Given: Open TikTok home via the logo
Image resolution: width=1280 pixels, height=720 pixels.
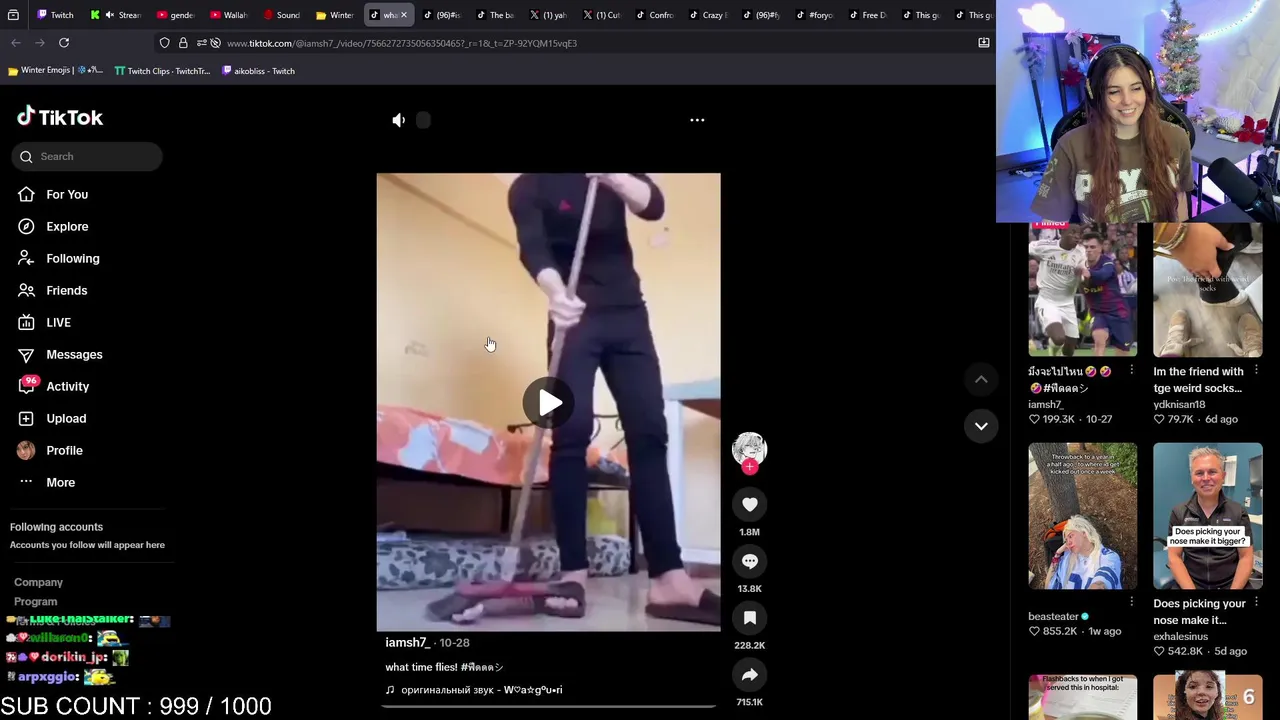Looking at the screenshot, I should pyautogui.click(x=60, y=117).
